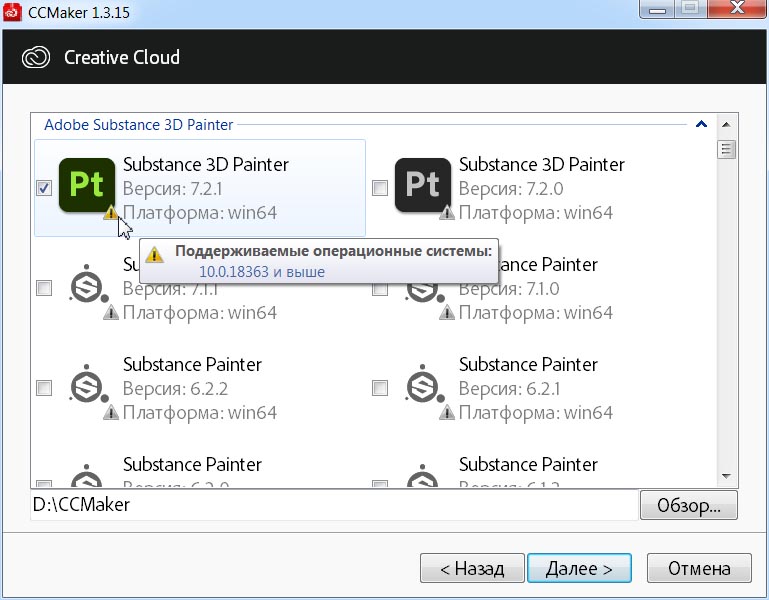This screenshot has height=600, width=769.
Task: Click warning triangle beside version 7.1.0 platform
Action: click(x=447, y=313)
